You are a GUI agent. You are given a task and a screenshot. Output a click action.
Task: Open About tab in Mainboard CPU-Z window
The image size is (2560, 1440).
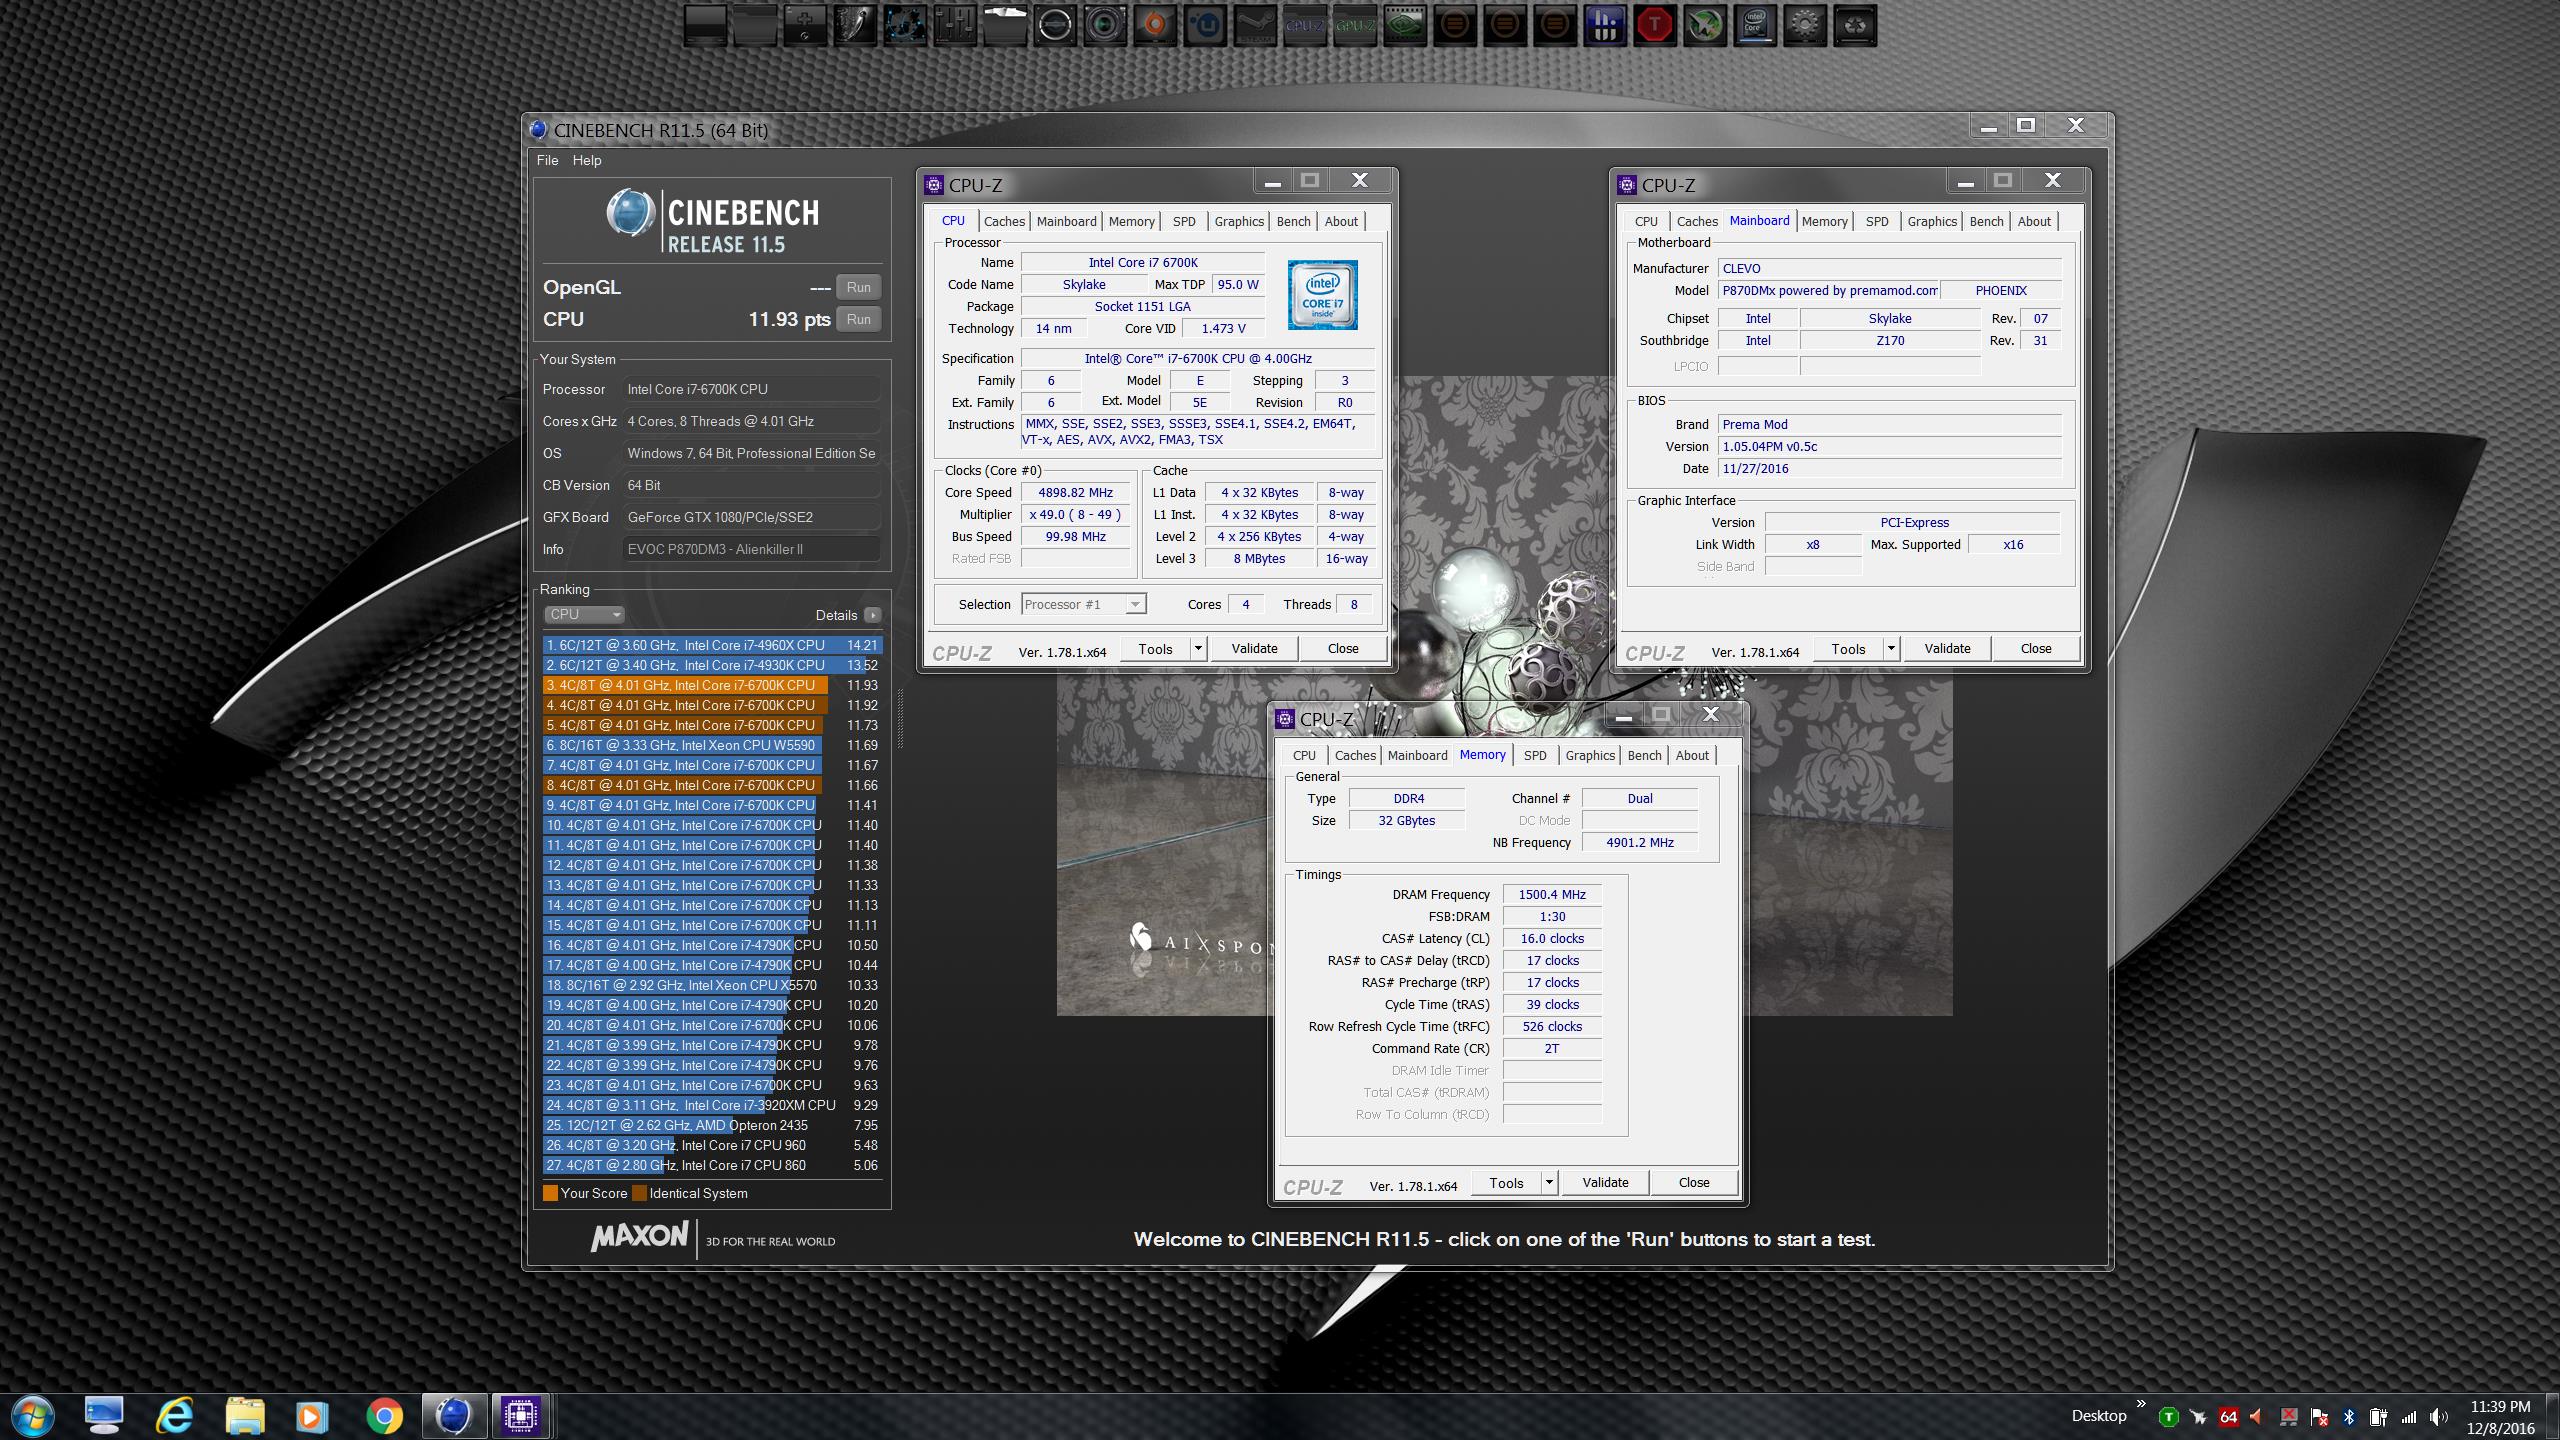(2033, 221)
